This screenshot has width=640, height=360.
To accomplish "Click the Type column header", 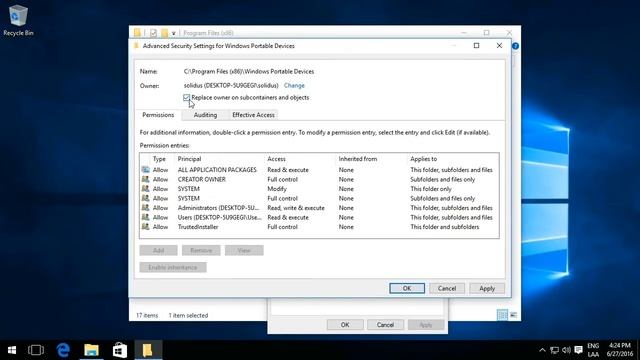I will coord(159,159).
